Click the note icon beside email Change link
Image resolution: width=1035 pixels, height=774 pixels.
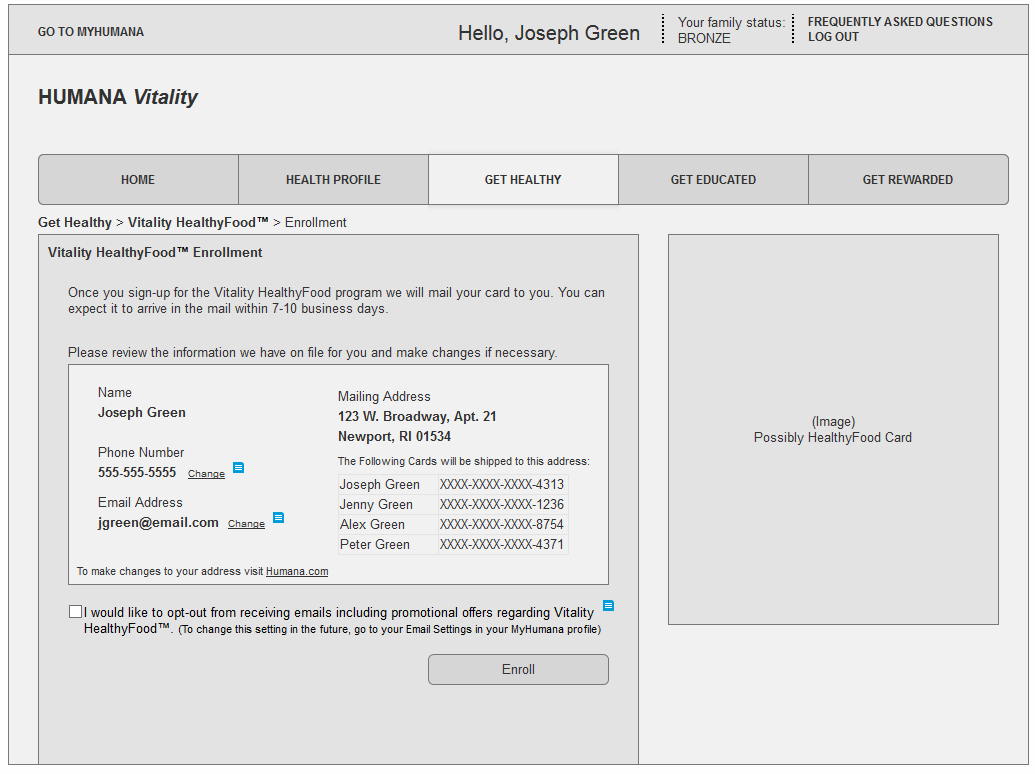pos(279,517)
